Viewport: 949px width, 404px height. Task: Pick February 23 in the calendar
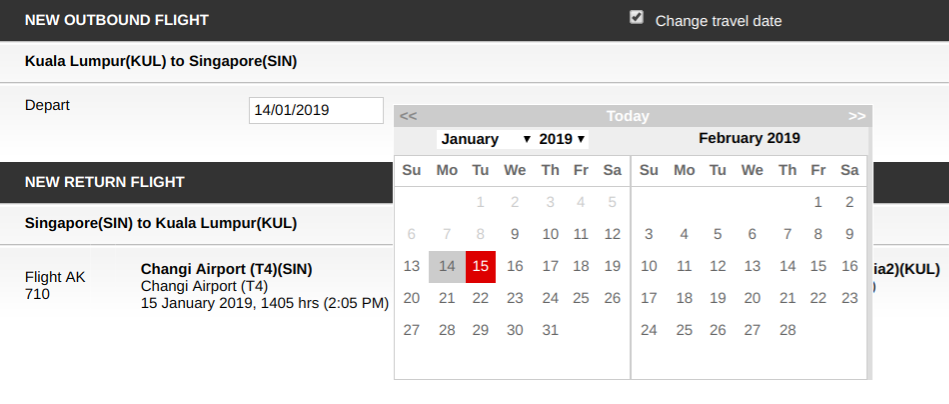[x=850, y=298]
